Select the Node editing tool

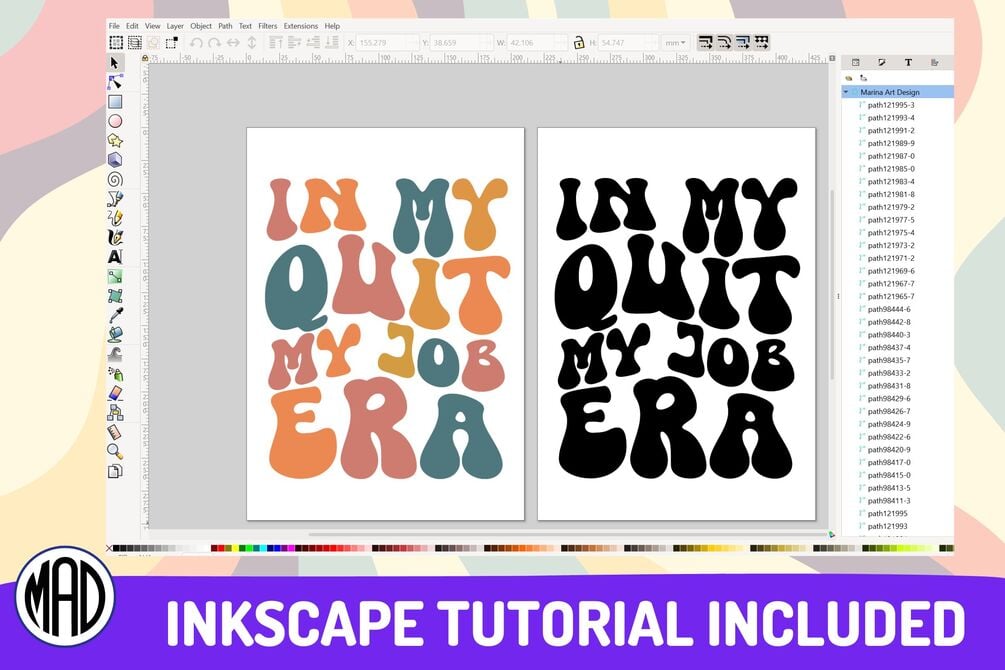(115, 82)
